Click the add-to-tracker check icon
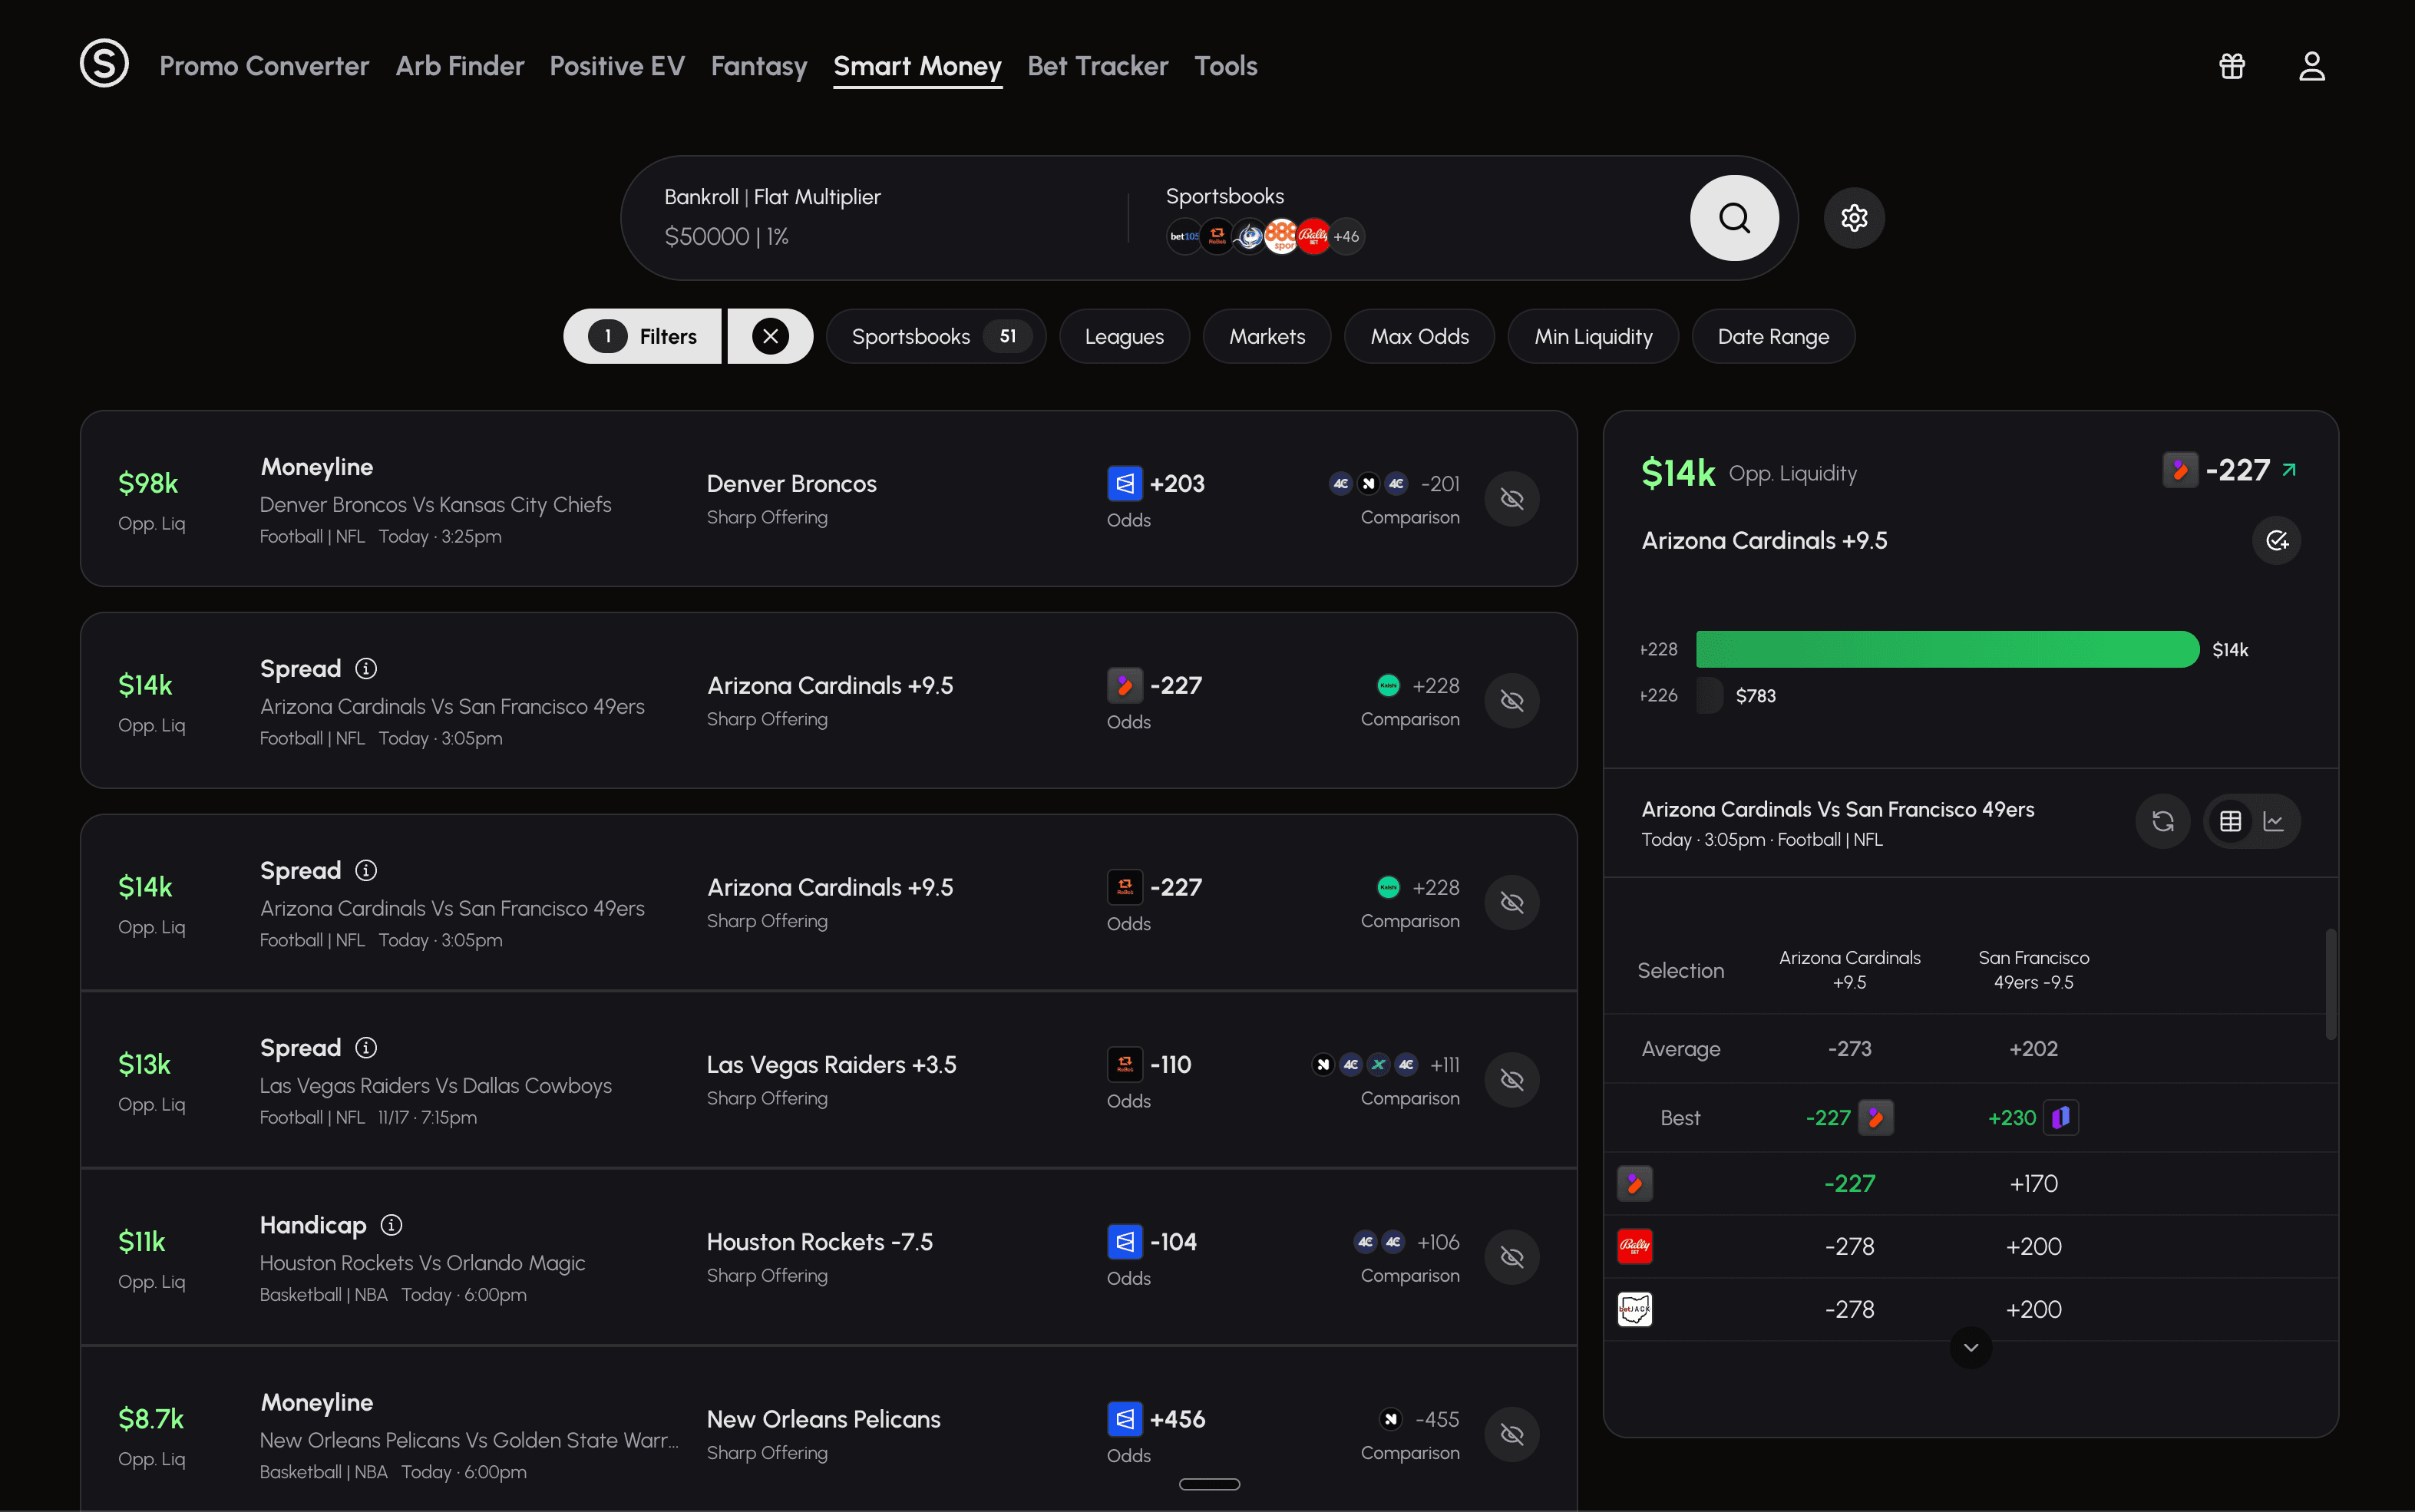 point(2277,540)
